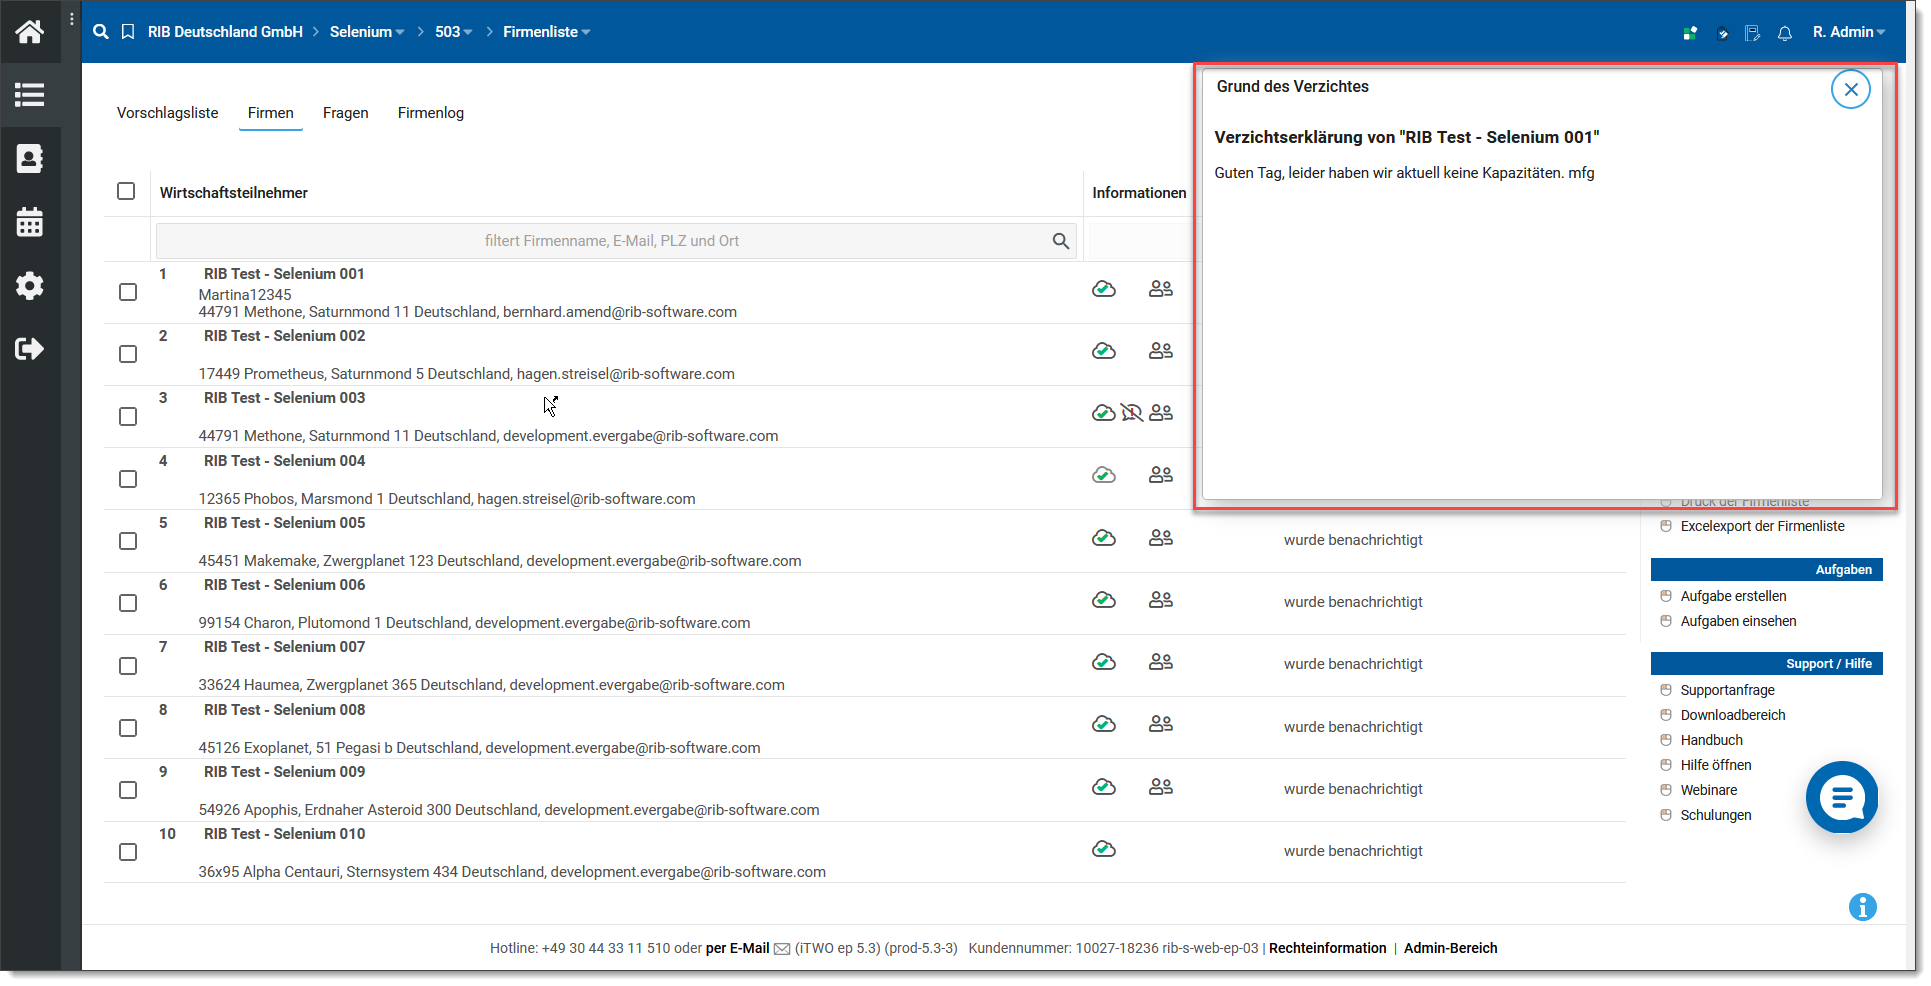
Task: Click Aufgabe erstellen
Action: click(1733, 596)
